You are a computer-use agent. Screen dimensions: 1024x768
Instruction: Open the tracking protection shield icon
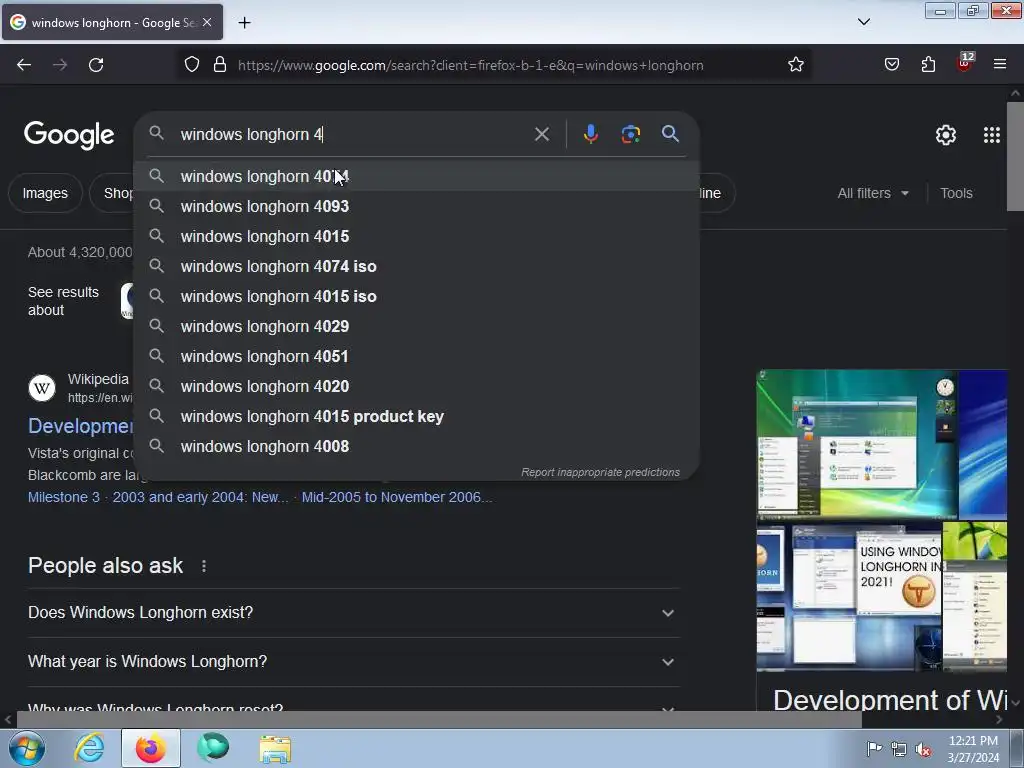point(191,65)
